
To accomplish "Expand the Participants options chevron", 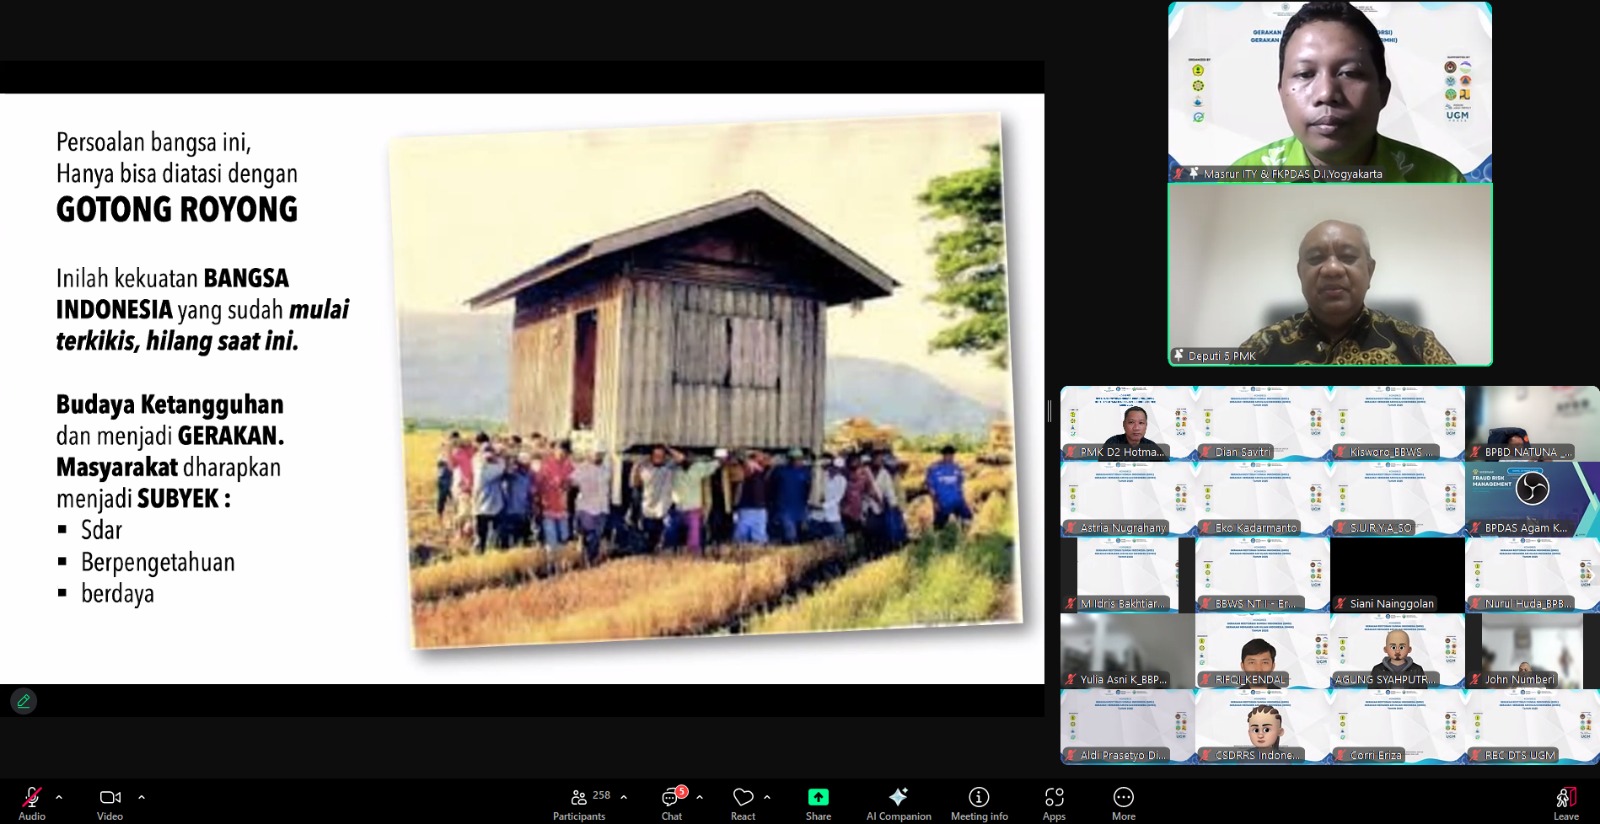I will (624, 797).
